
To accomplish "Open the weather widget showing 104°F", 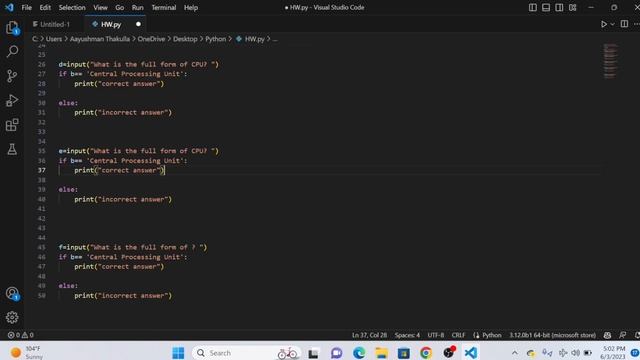I will coord(27,353).
